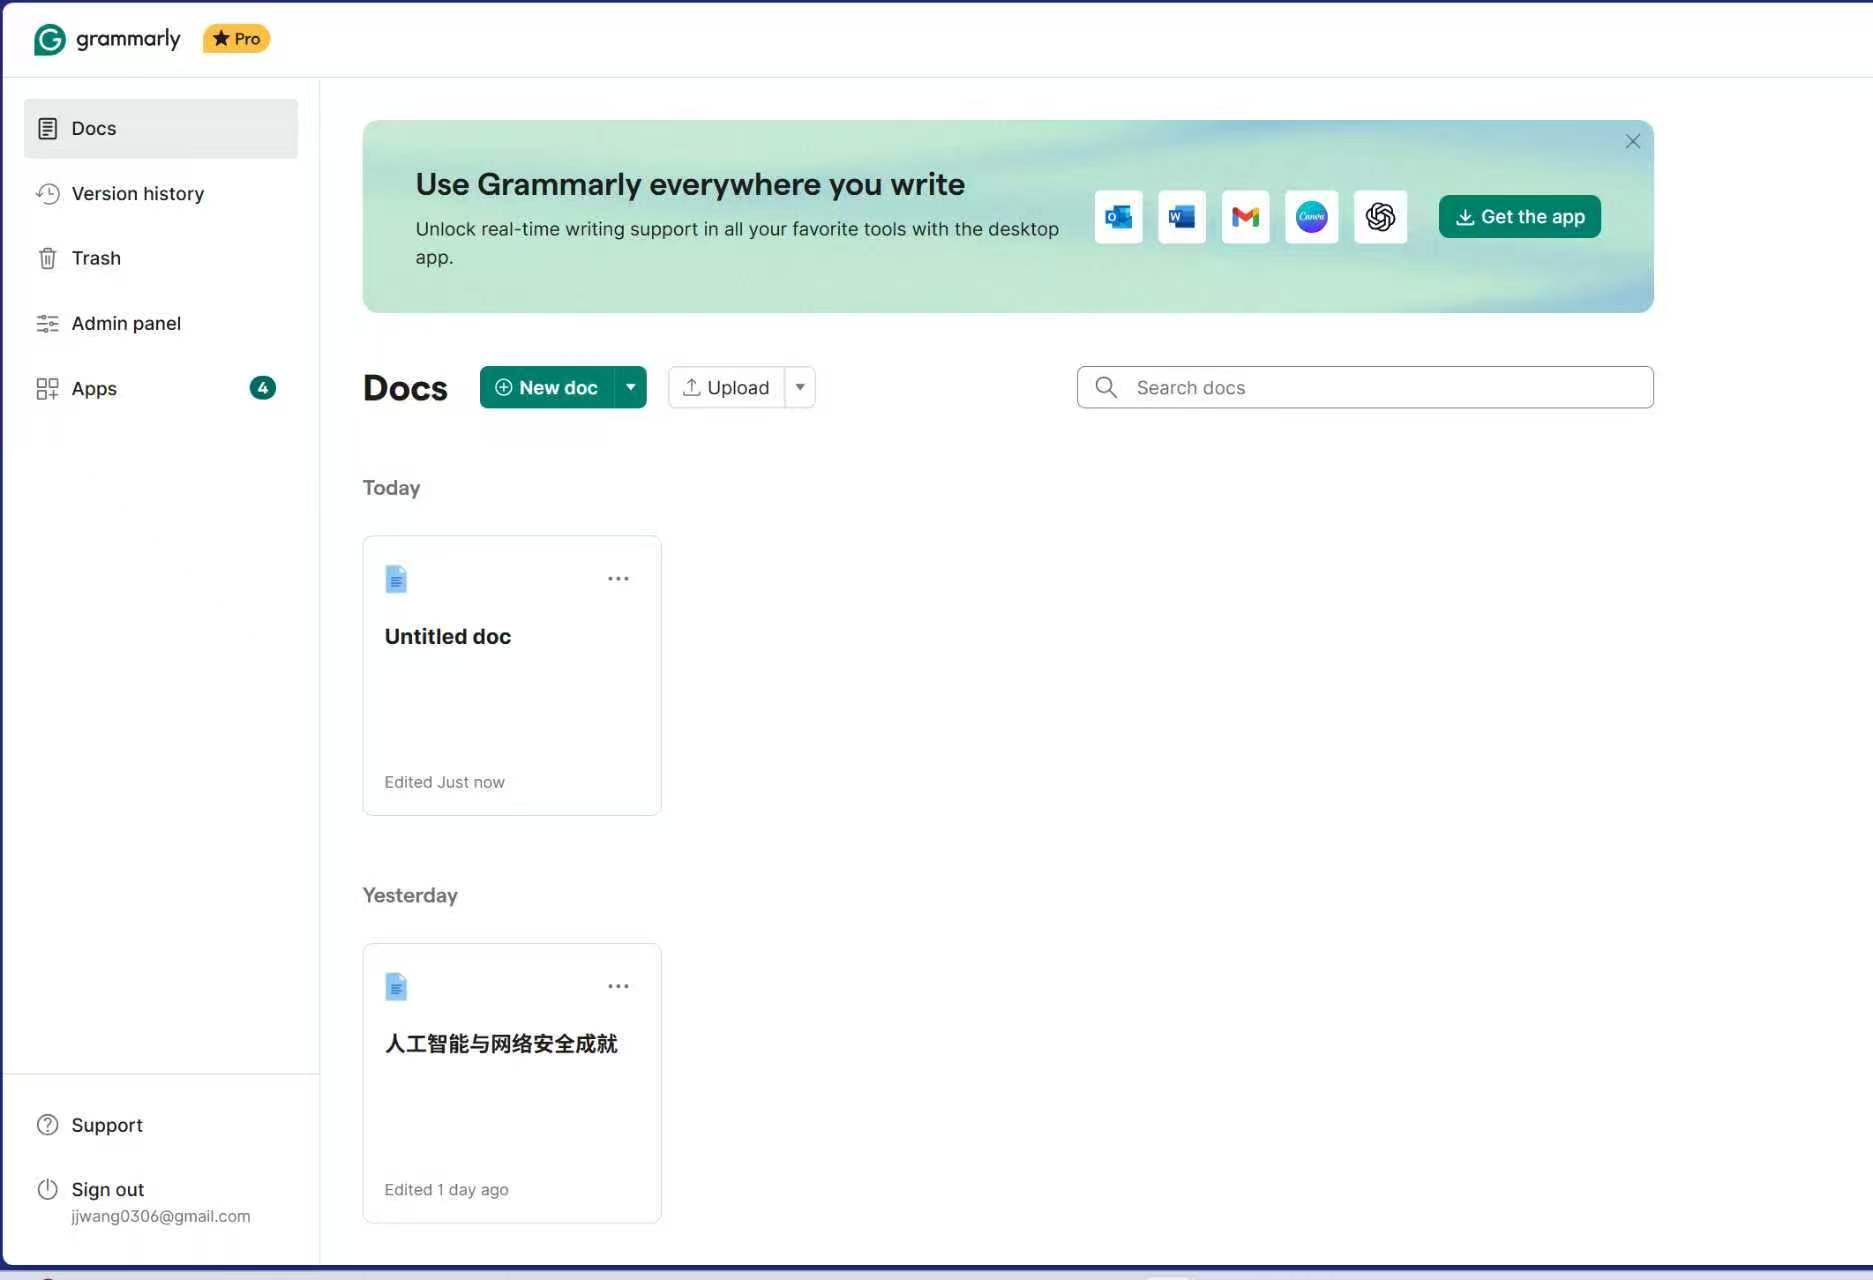The width and height of the screenshot is (1873, 1280).
Task: Click the Outlook app icon in banner
Action: pyautogui.click(x=1118, y=217)
